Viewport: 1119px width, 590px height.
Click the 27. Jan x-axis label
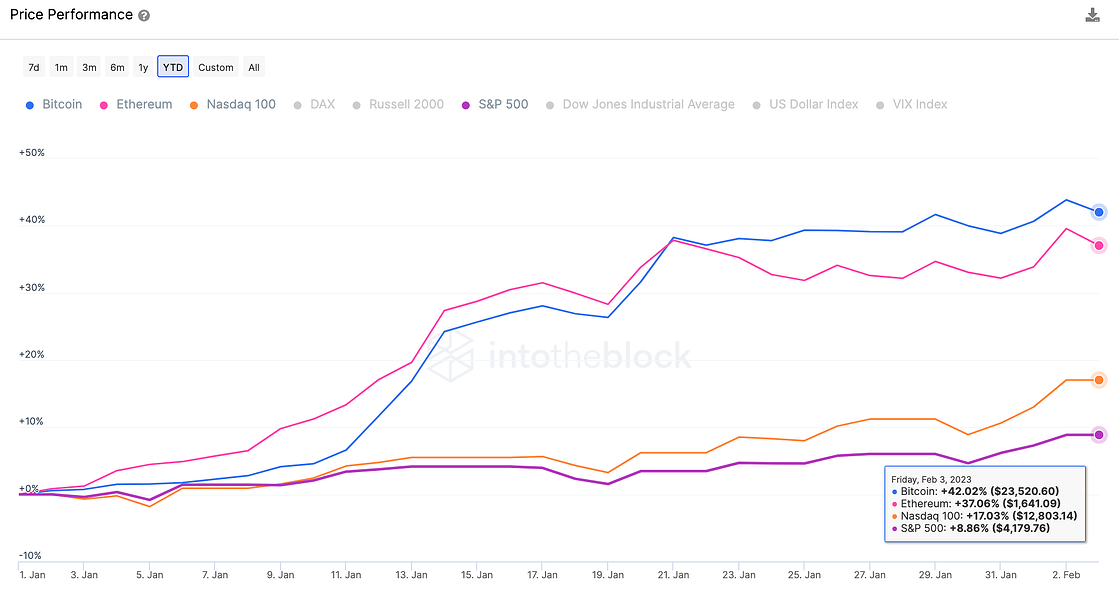tap(870, 574)
